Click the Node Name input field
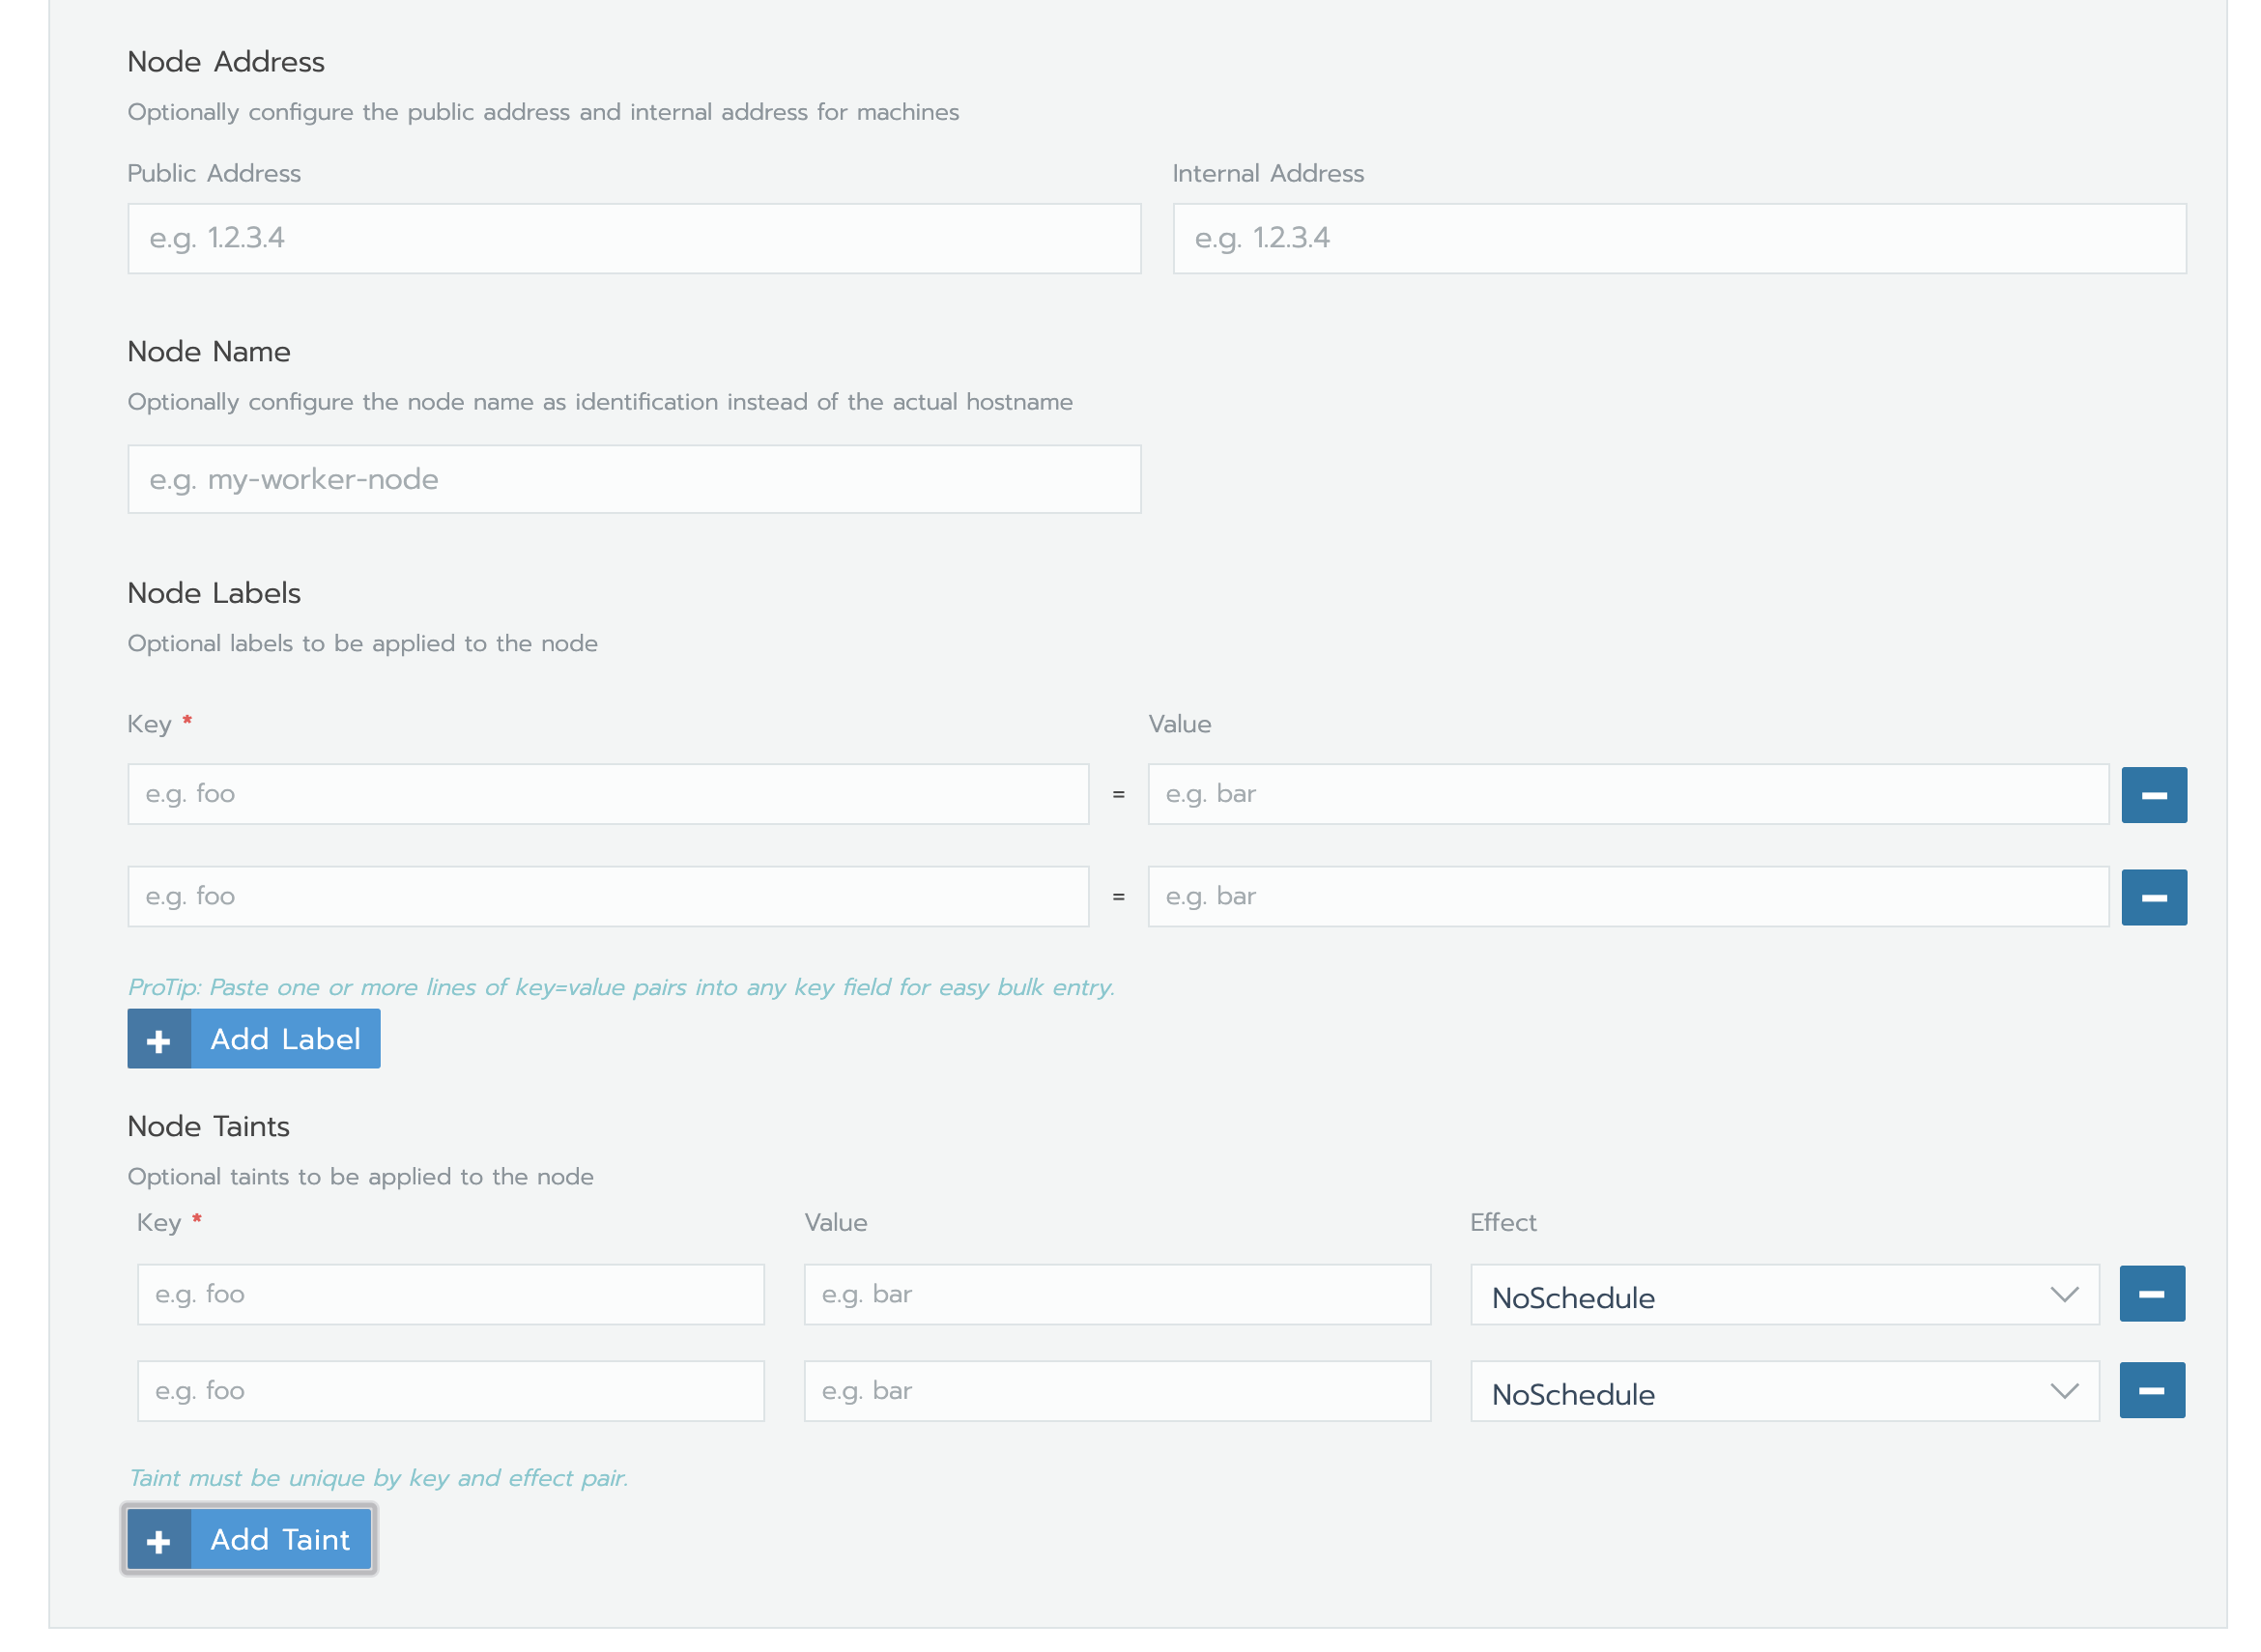Screen dimensions: 2261x1652 tap(634, 479)
